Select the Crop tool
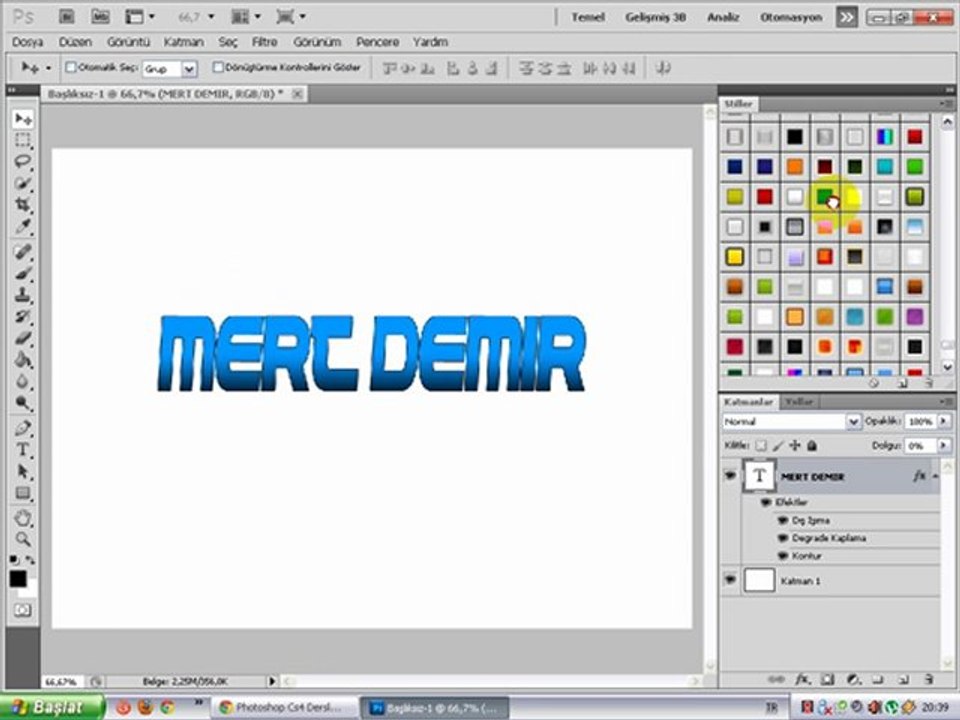Viewport: 960px width, 720px height. tap(23, 204)
